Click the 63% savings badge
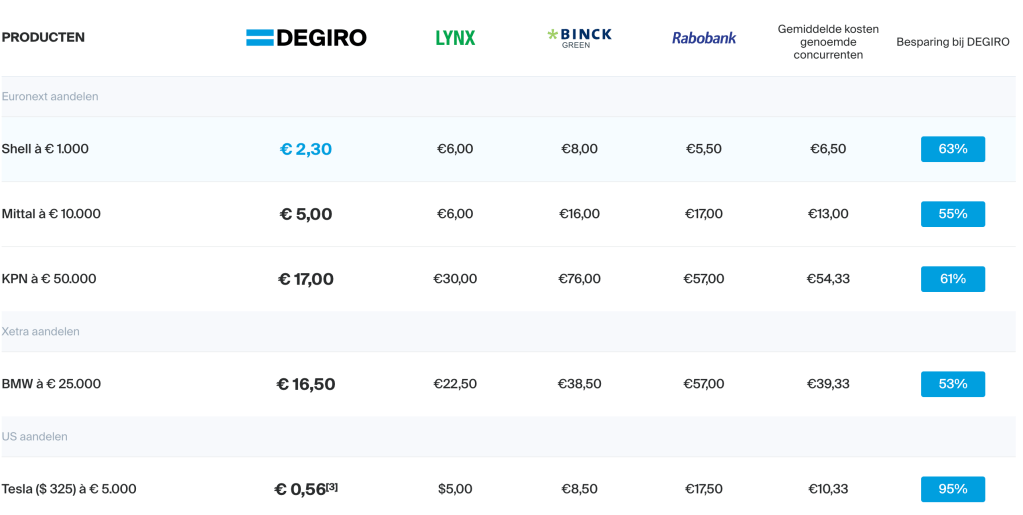Viewport: 1023px width, 515px height. tap(952, 149)
